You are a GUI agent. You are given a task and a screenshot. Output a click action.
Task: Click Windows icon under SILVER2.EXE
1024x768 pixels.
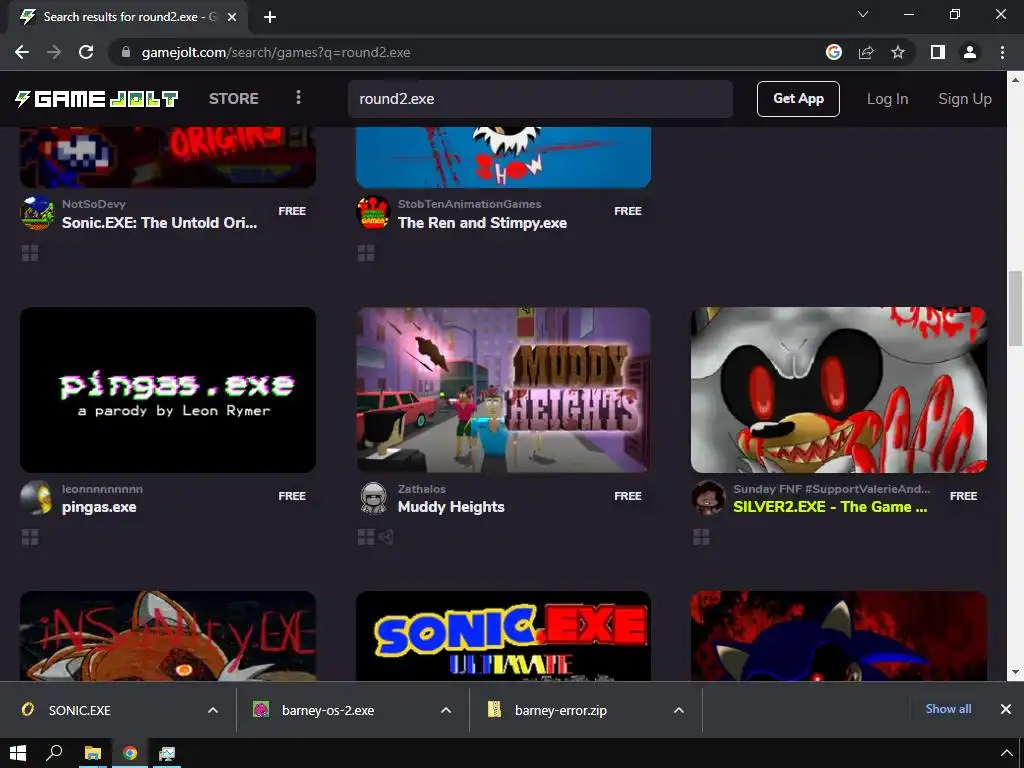coord(701,537)
